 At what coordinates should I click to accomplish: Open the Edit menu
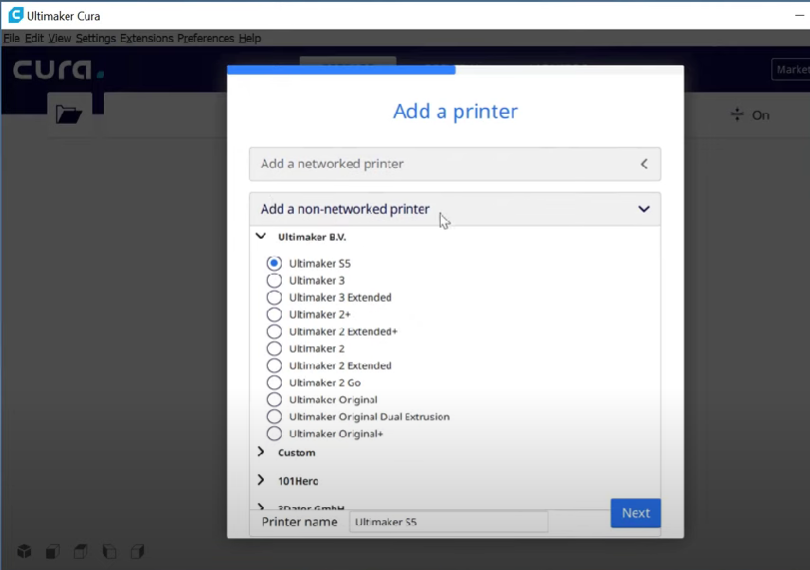click(x=34, y=38)
